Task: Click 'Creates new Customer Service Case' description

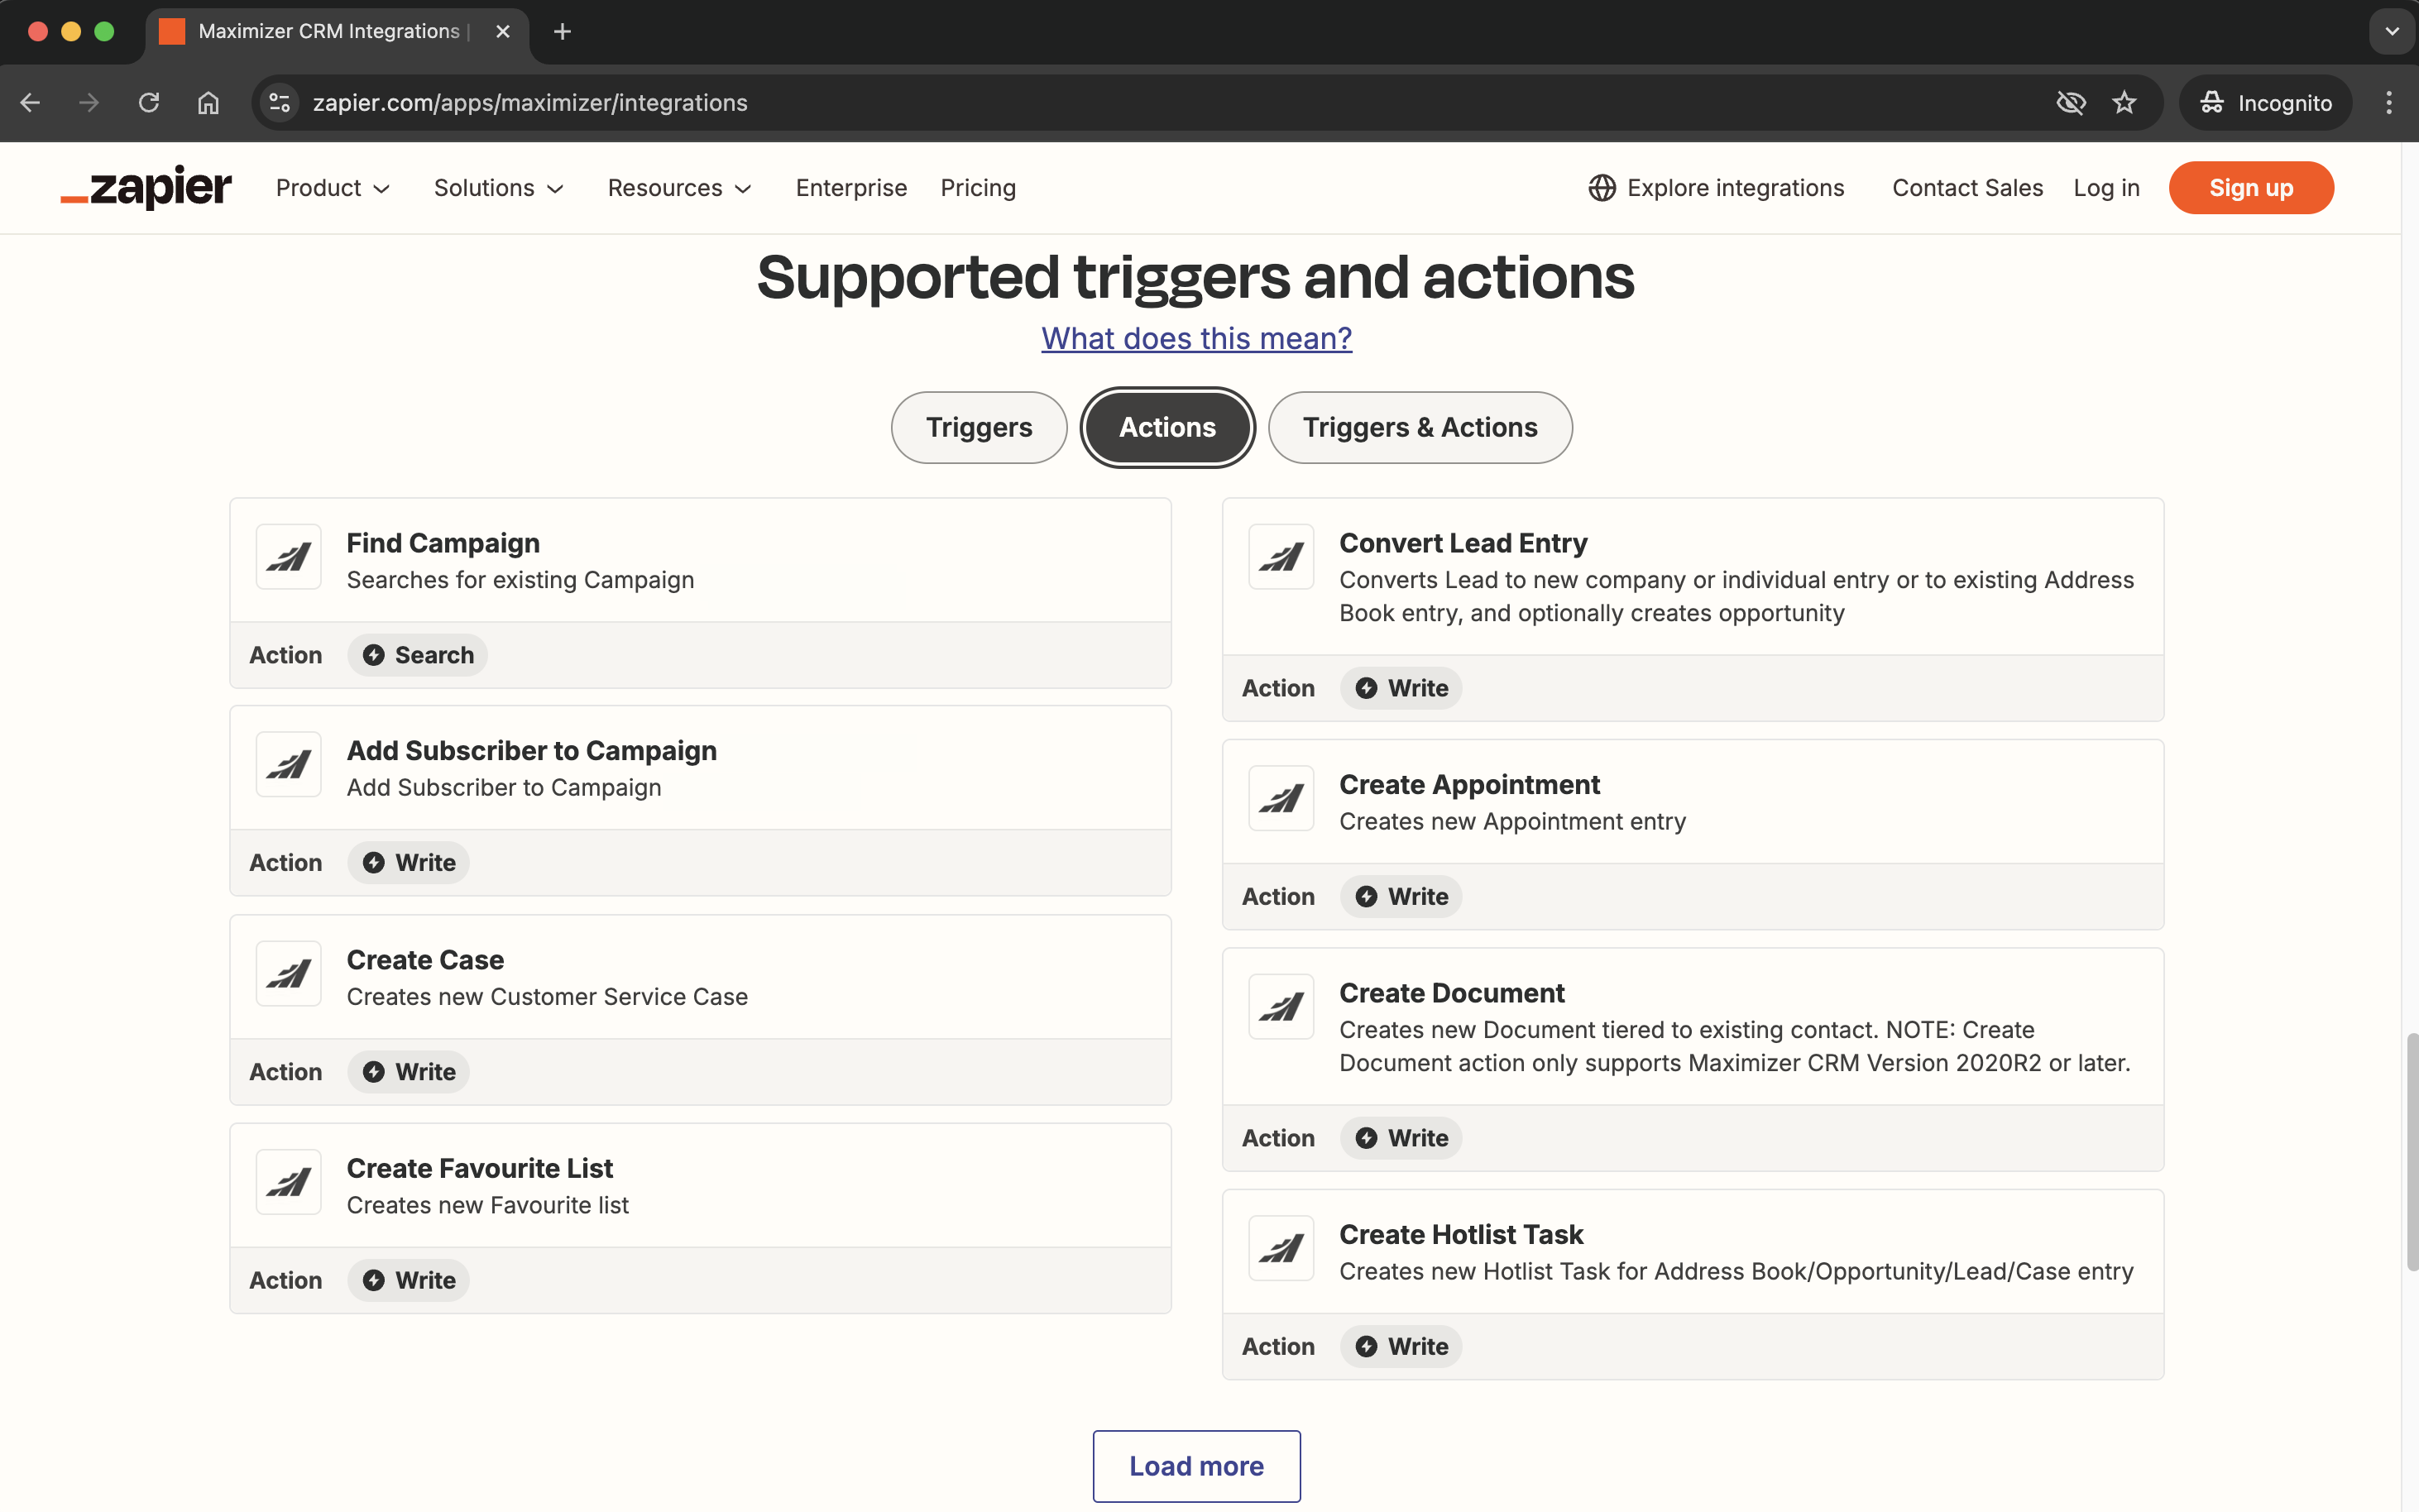Action: pyautogui.click(x=547, y=997)
